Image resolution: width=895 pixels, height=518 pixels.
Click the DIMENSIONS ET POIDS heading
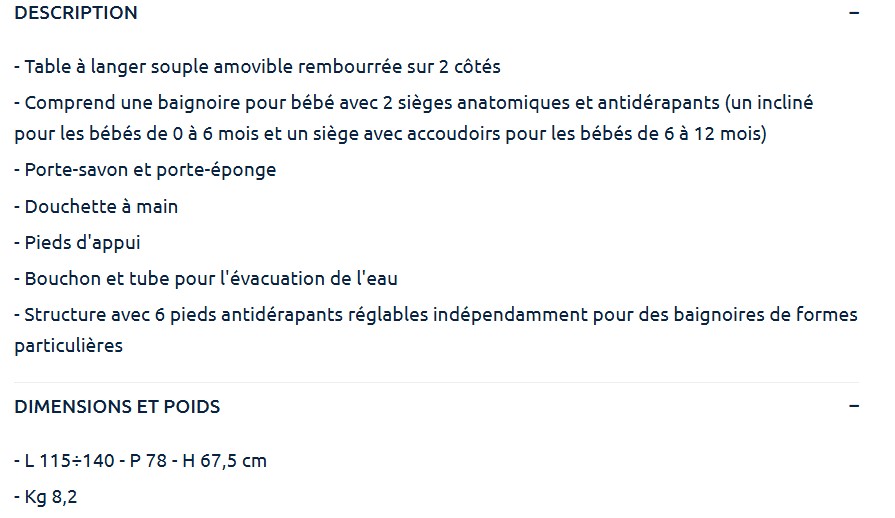[117, 407]
